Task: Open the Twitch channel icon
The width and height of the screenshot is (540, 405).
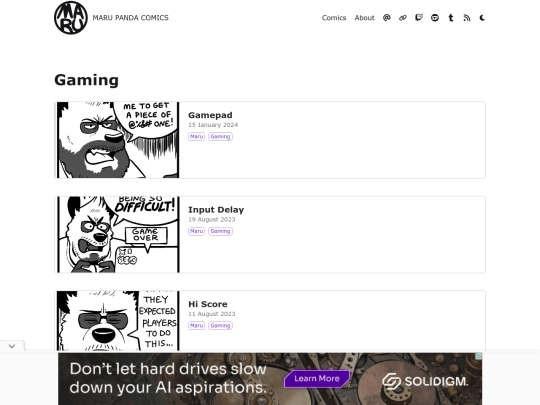Action: point(419,18)
